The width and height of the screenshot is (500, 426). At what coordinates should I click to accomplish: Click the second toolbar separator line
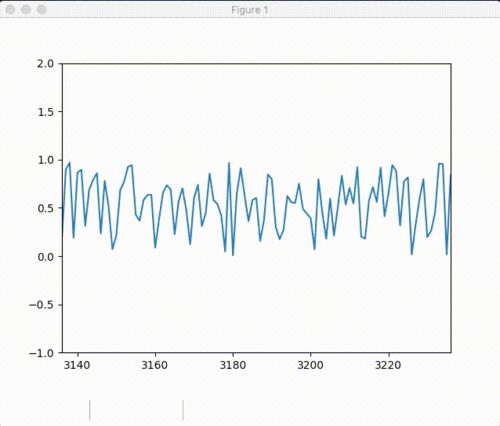coord(183,410)
